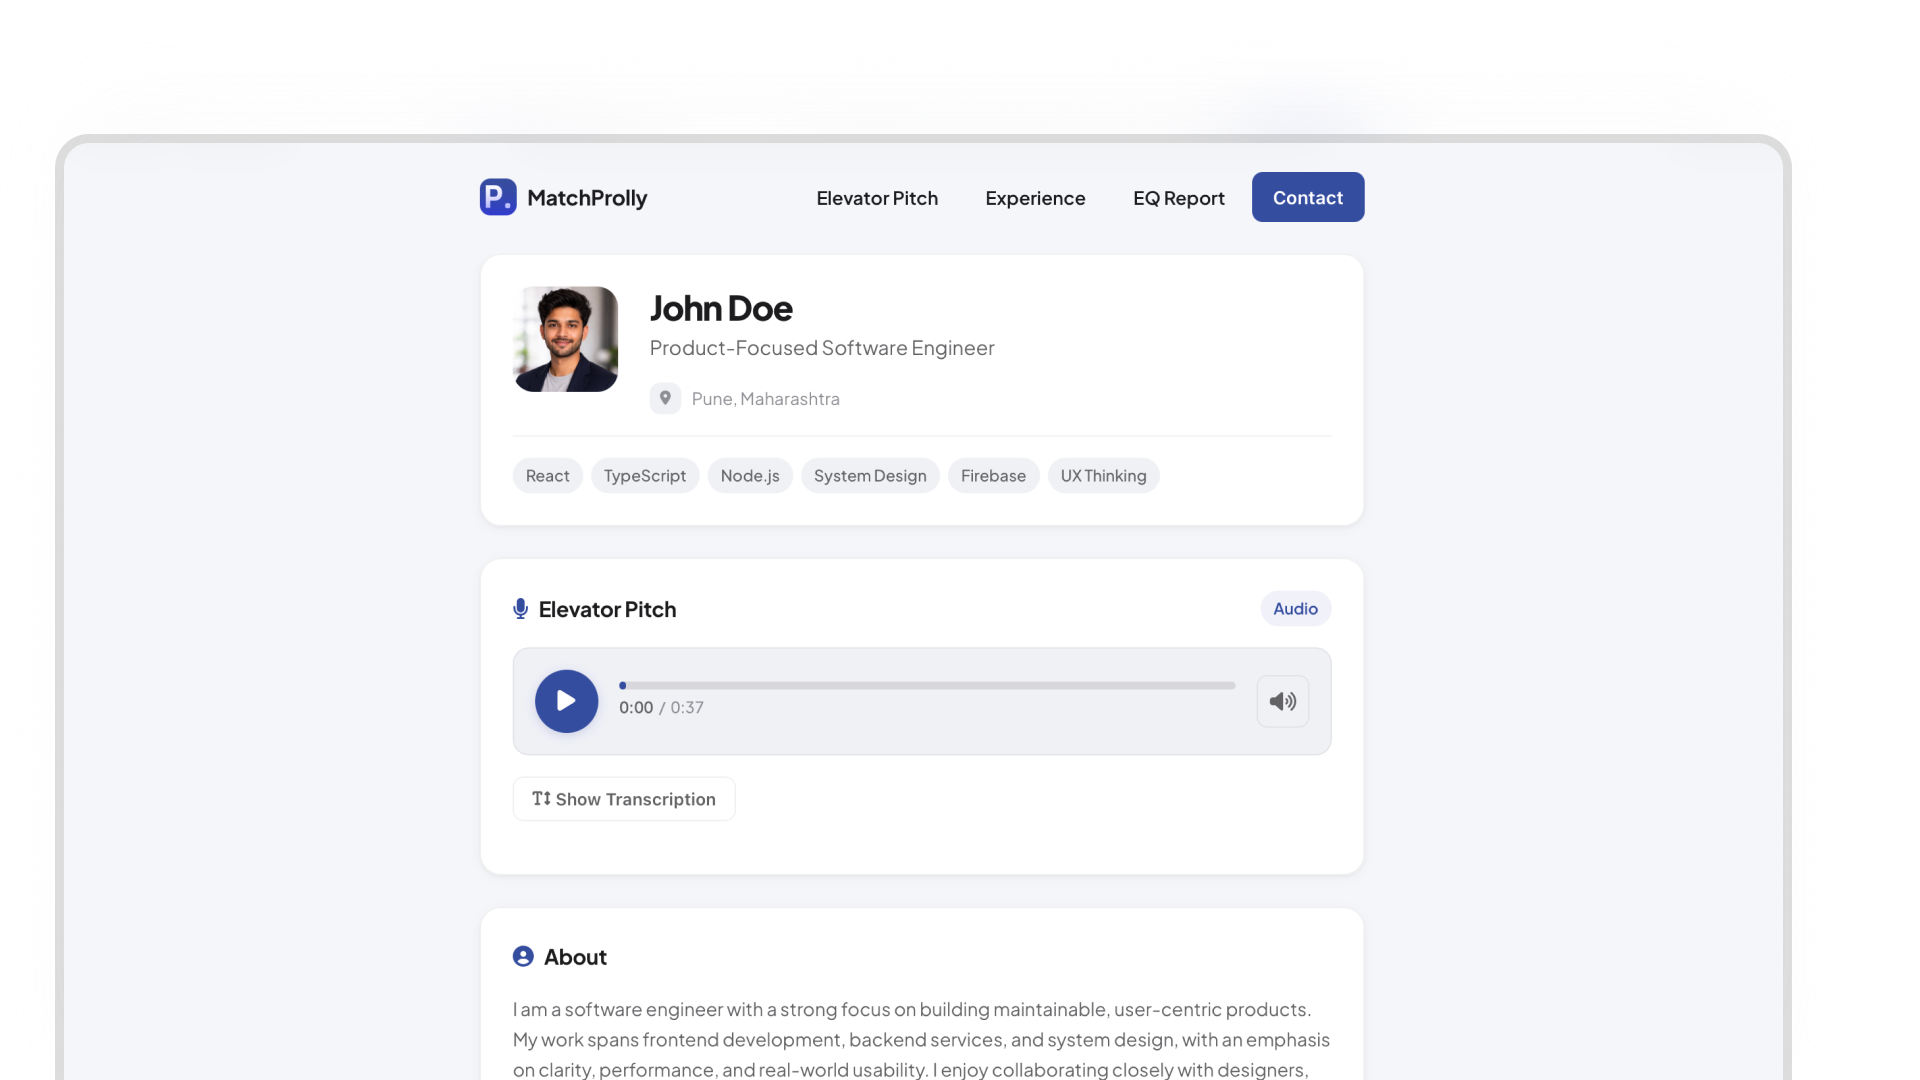
Task: Open the Experience section from navigation
Action: (x=1035, y=197)
